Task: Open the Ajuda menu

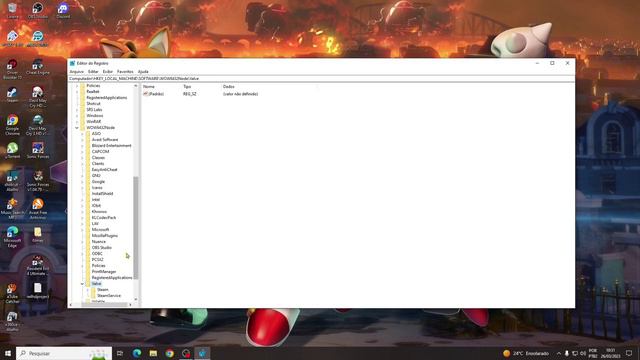Action: [143, 71]
